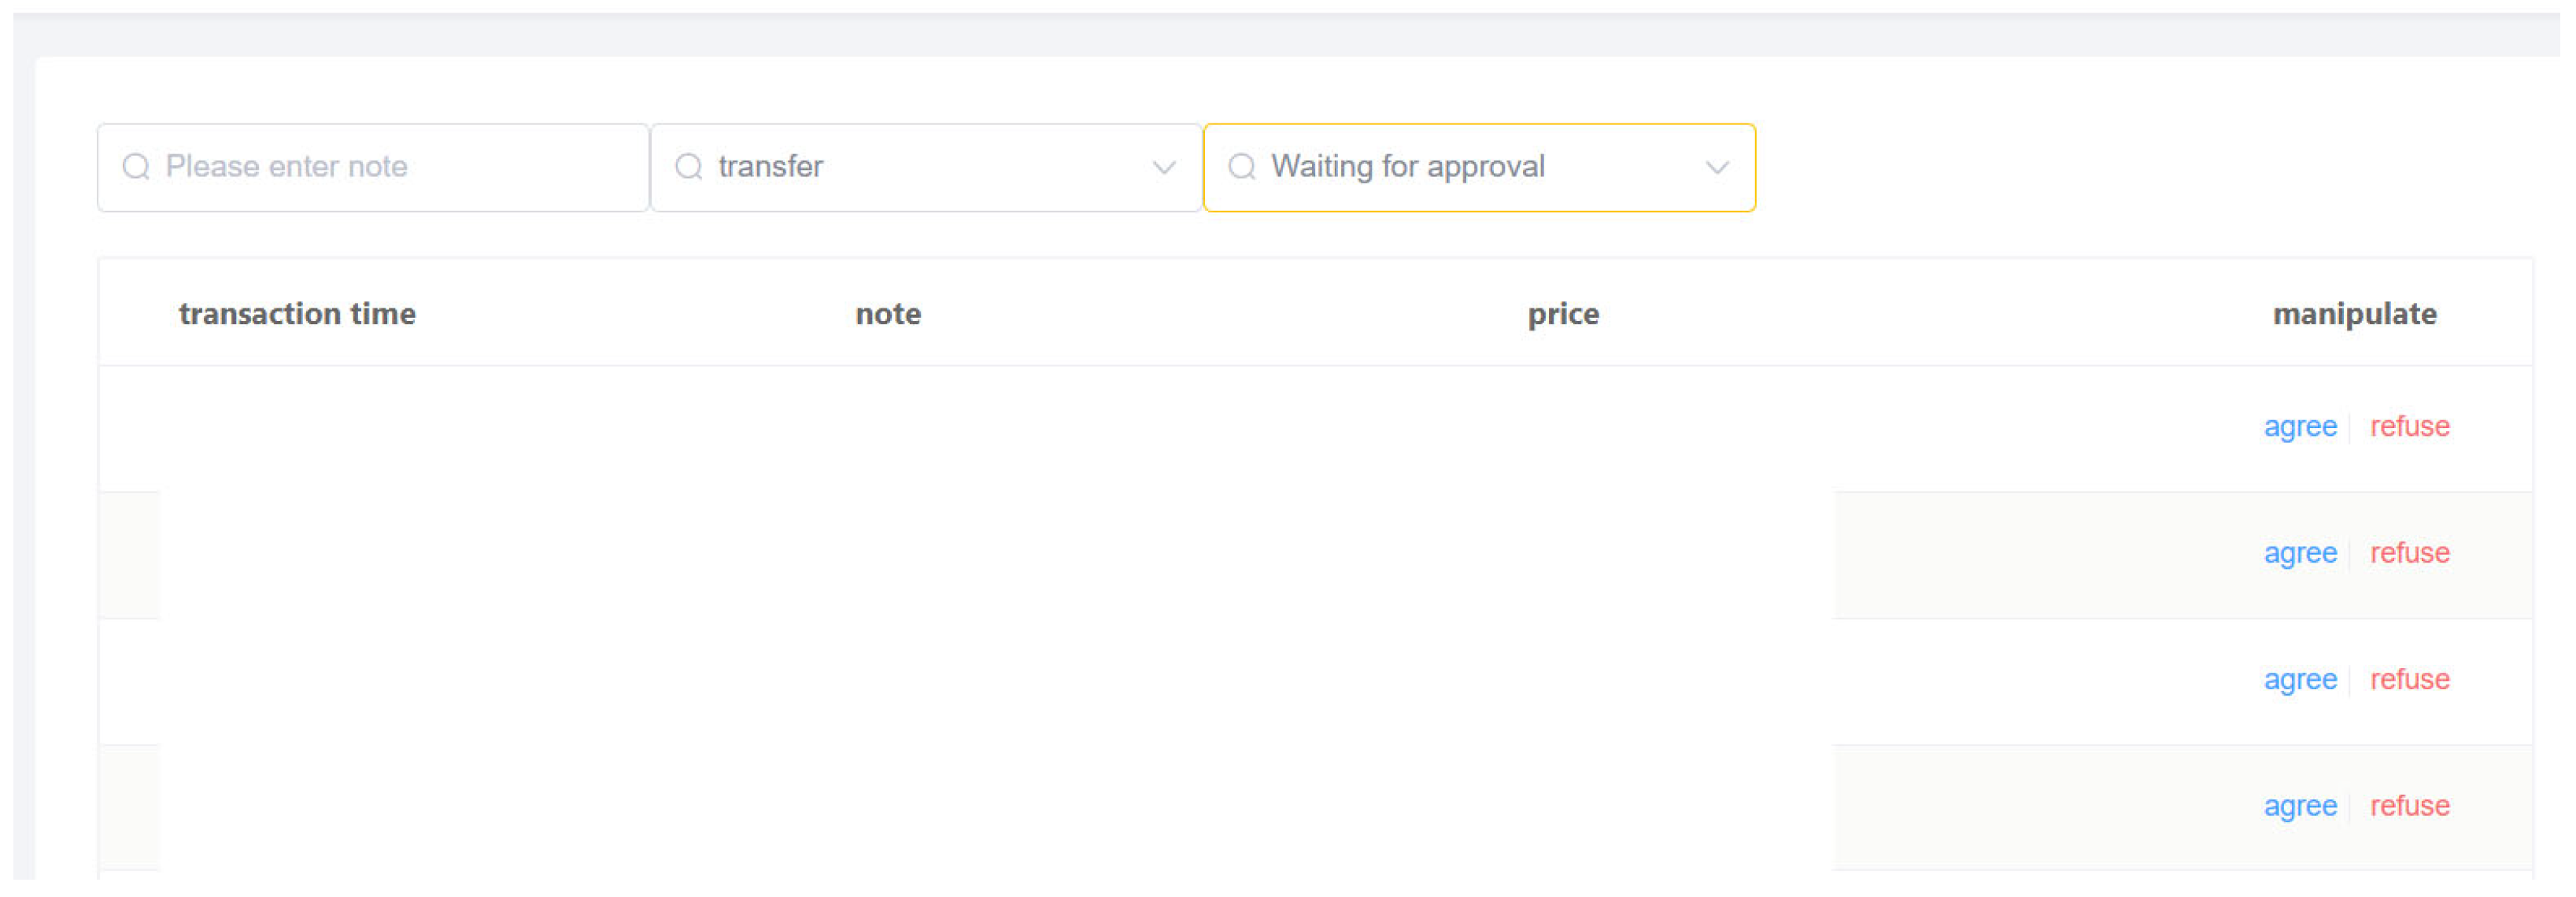
Task: Agree to the fourth transaction row
Action: point(2300,807)
